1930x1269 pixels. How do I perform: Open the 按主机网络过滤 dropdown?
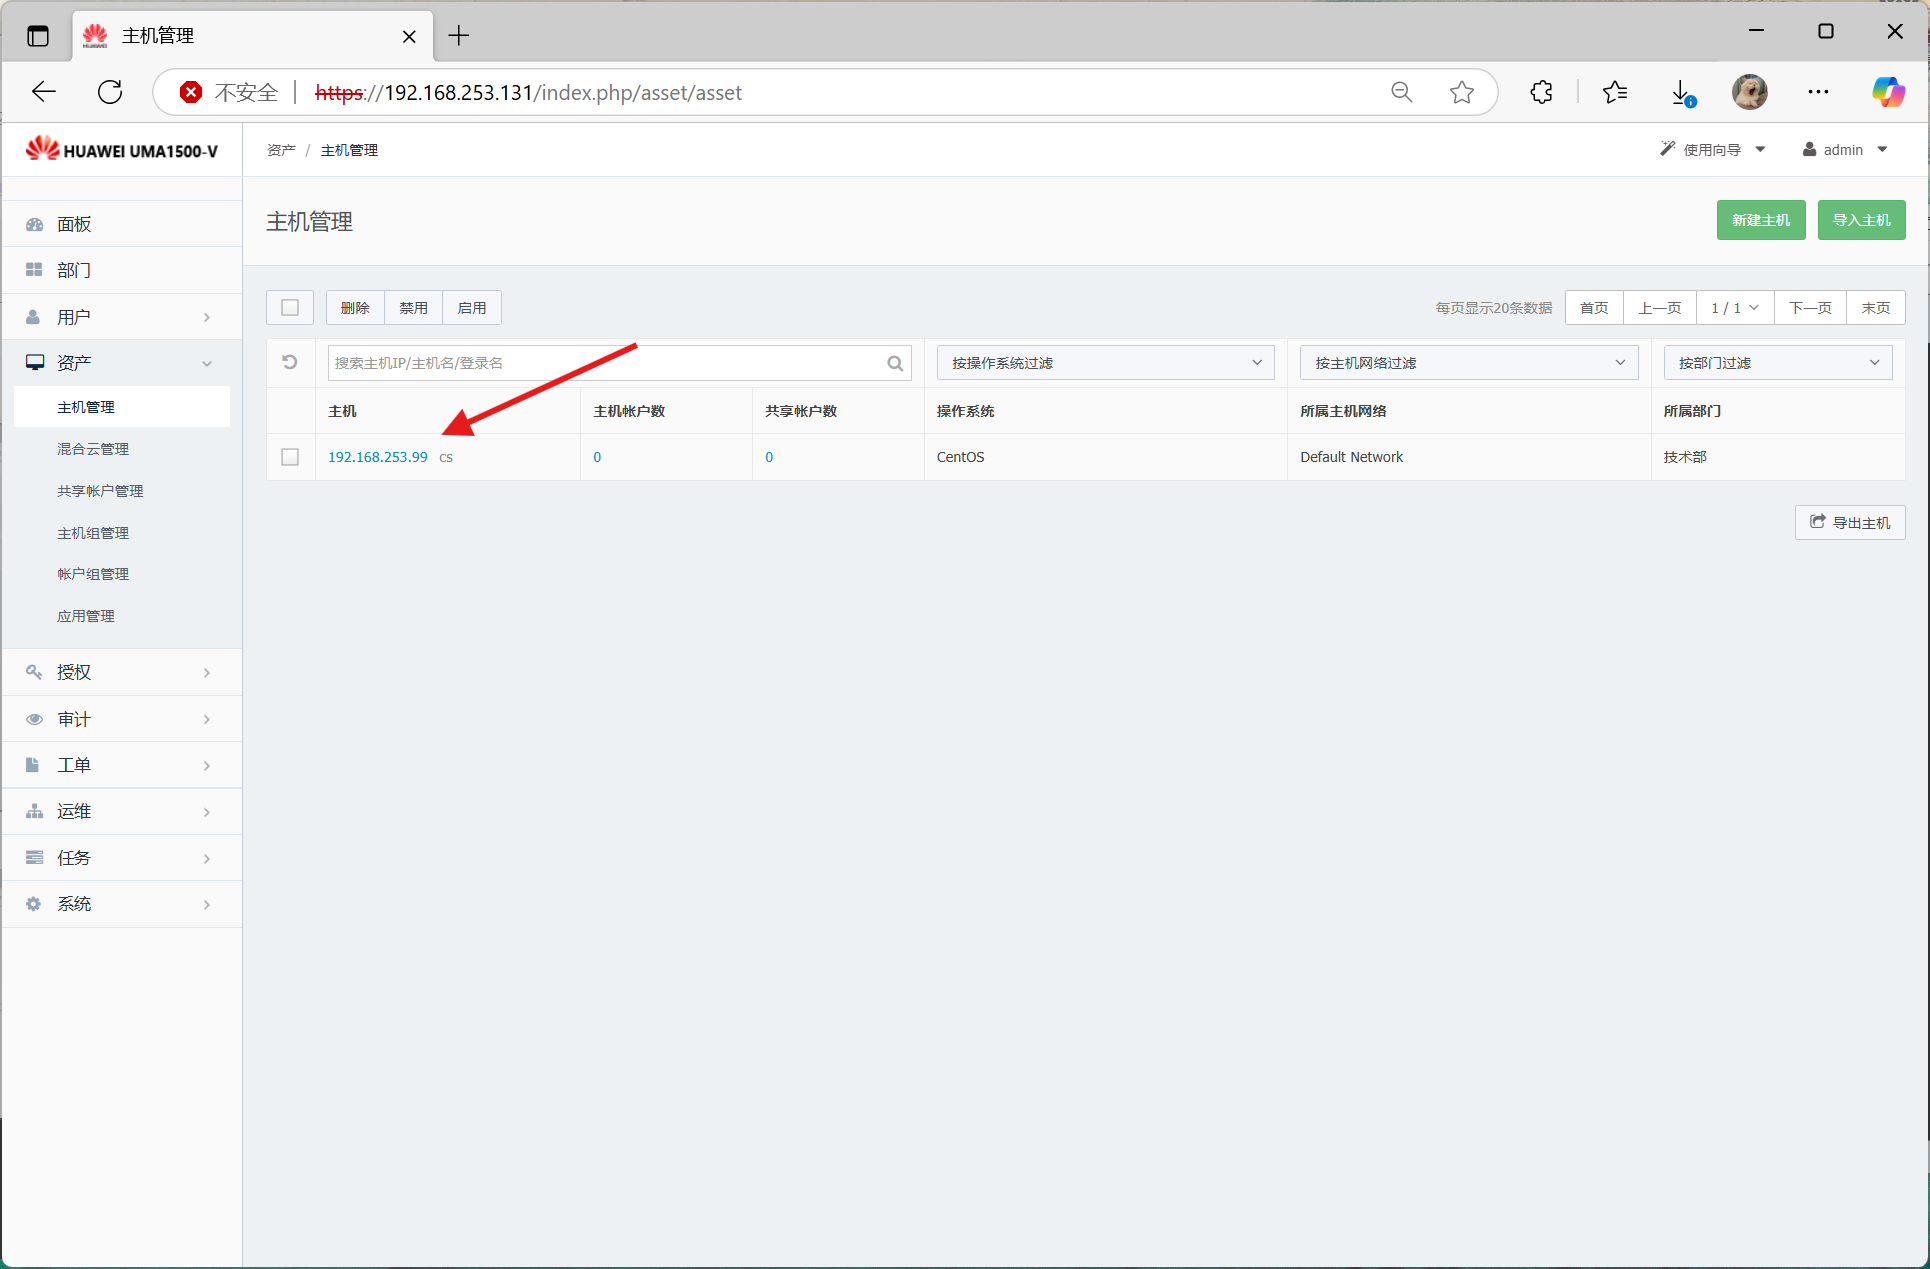point(1468,362)
